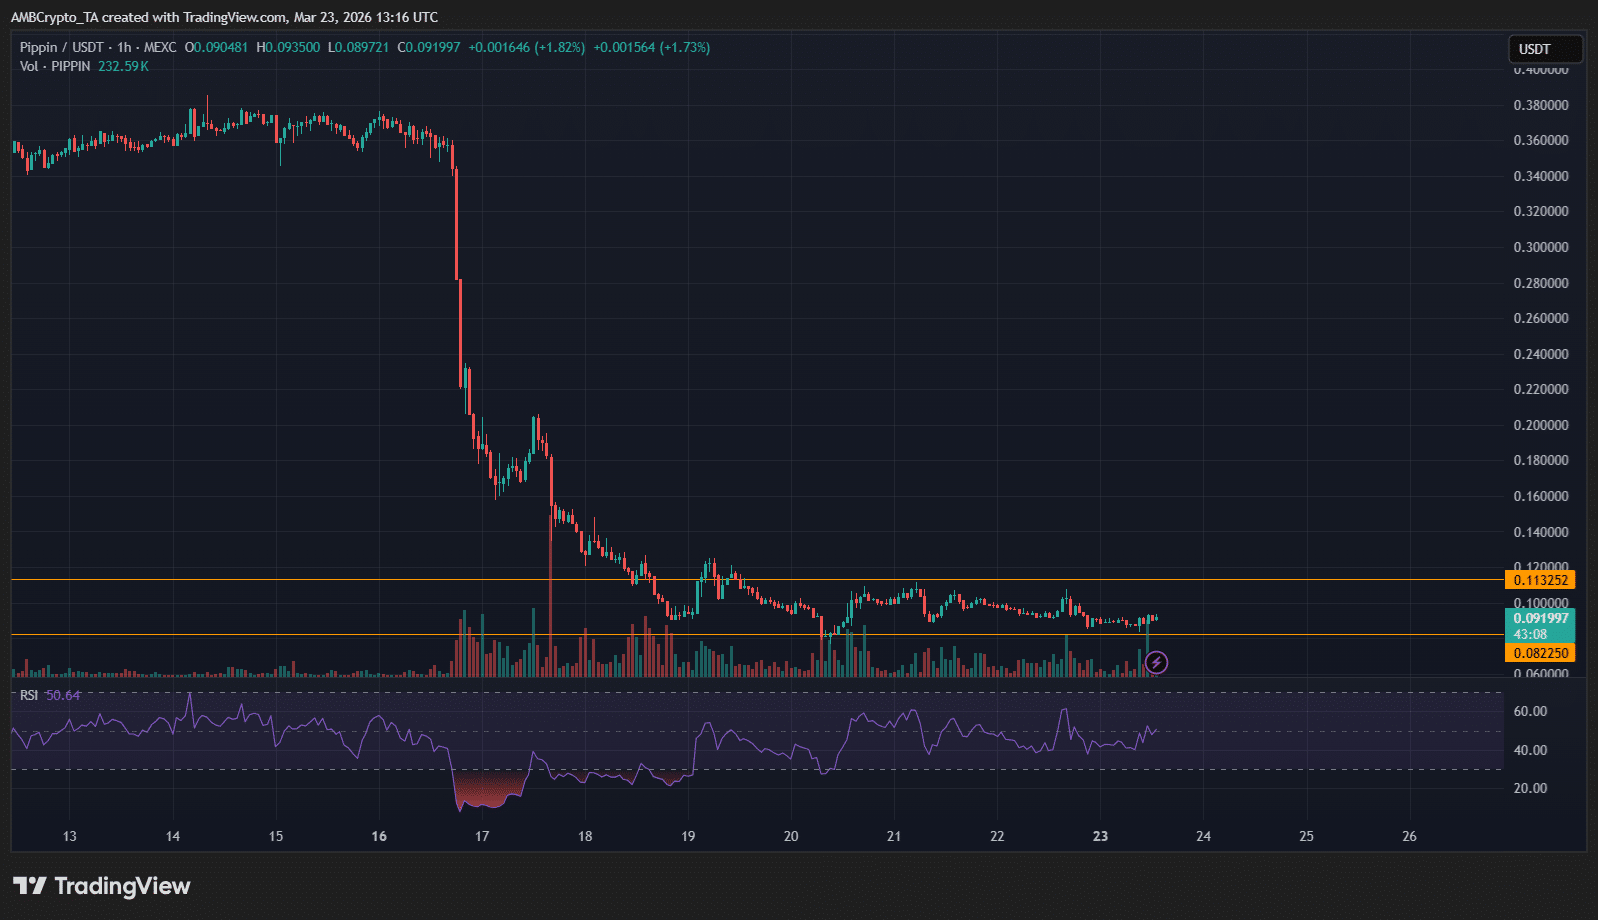Click date 16 on the time axis
Image resolution: width=1598 pixels, height=920 pixels.
click(379, 836)
